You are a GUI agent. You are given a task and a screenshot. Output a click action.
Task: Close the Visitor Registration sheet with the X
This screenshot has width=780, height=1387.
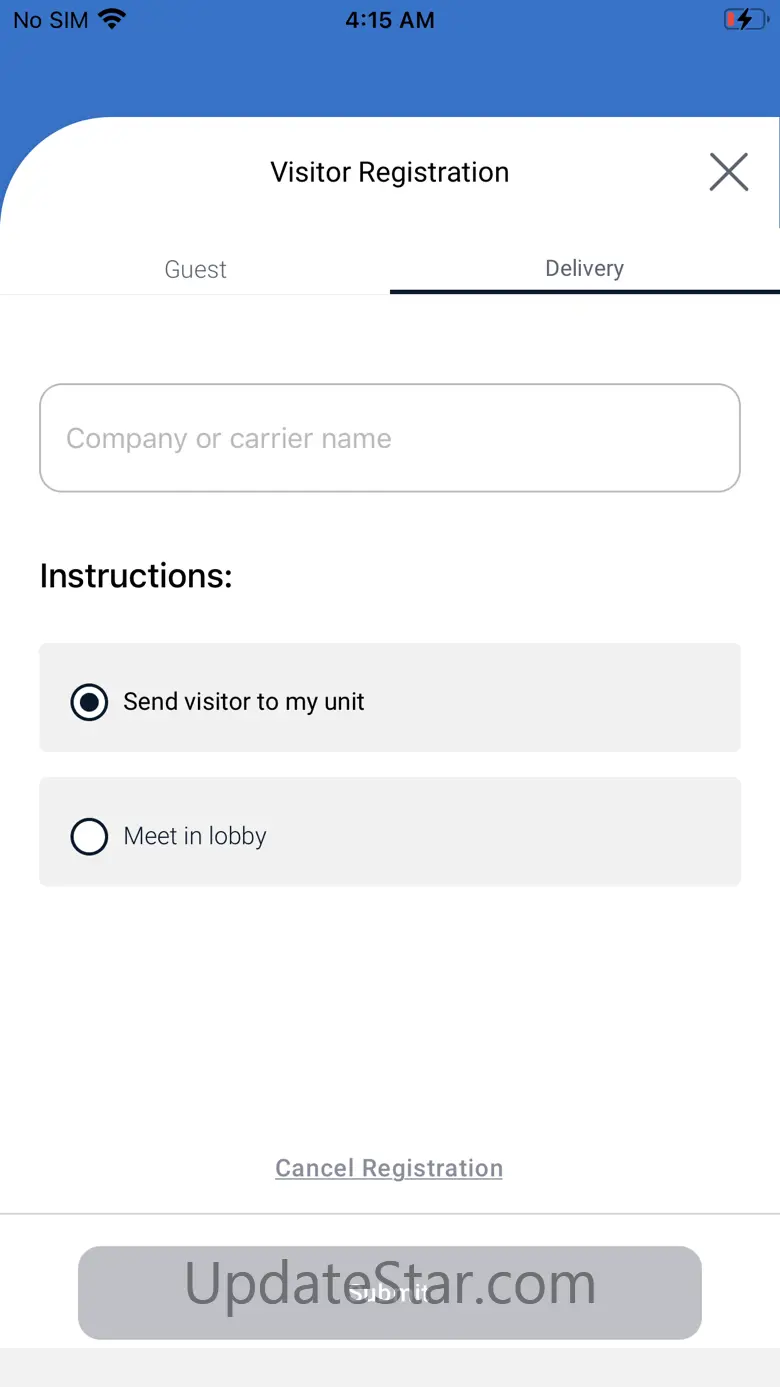click(728, 172)
